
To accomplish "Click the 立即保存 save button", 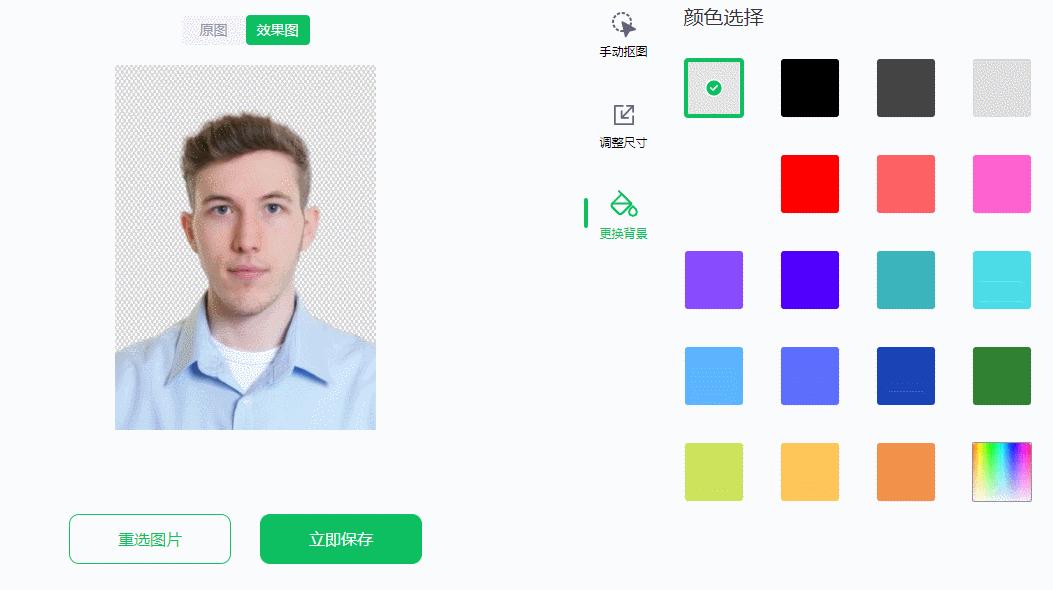I will click(340, 538).
